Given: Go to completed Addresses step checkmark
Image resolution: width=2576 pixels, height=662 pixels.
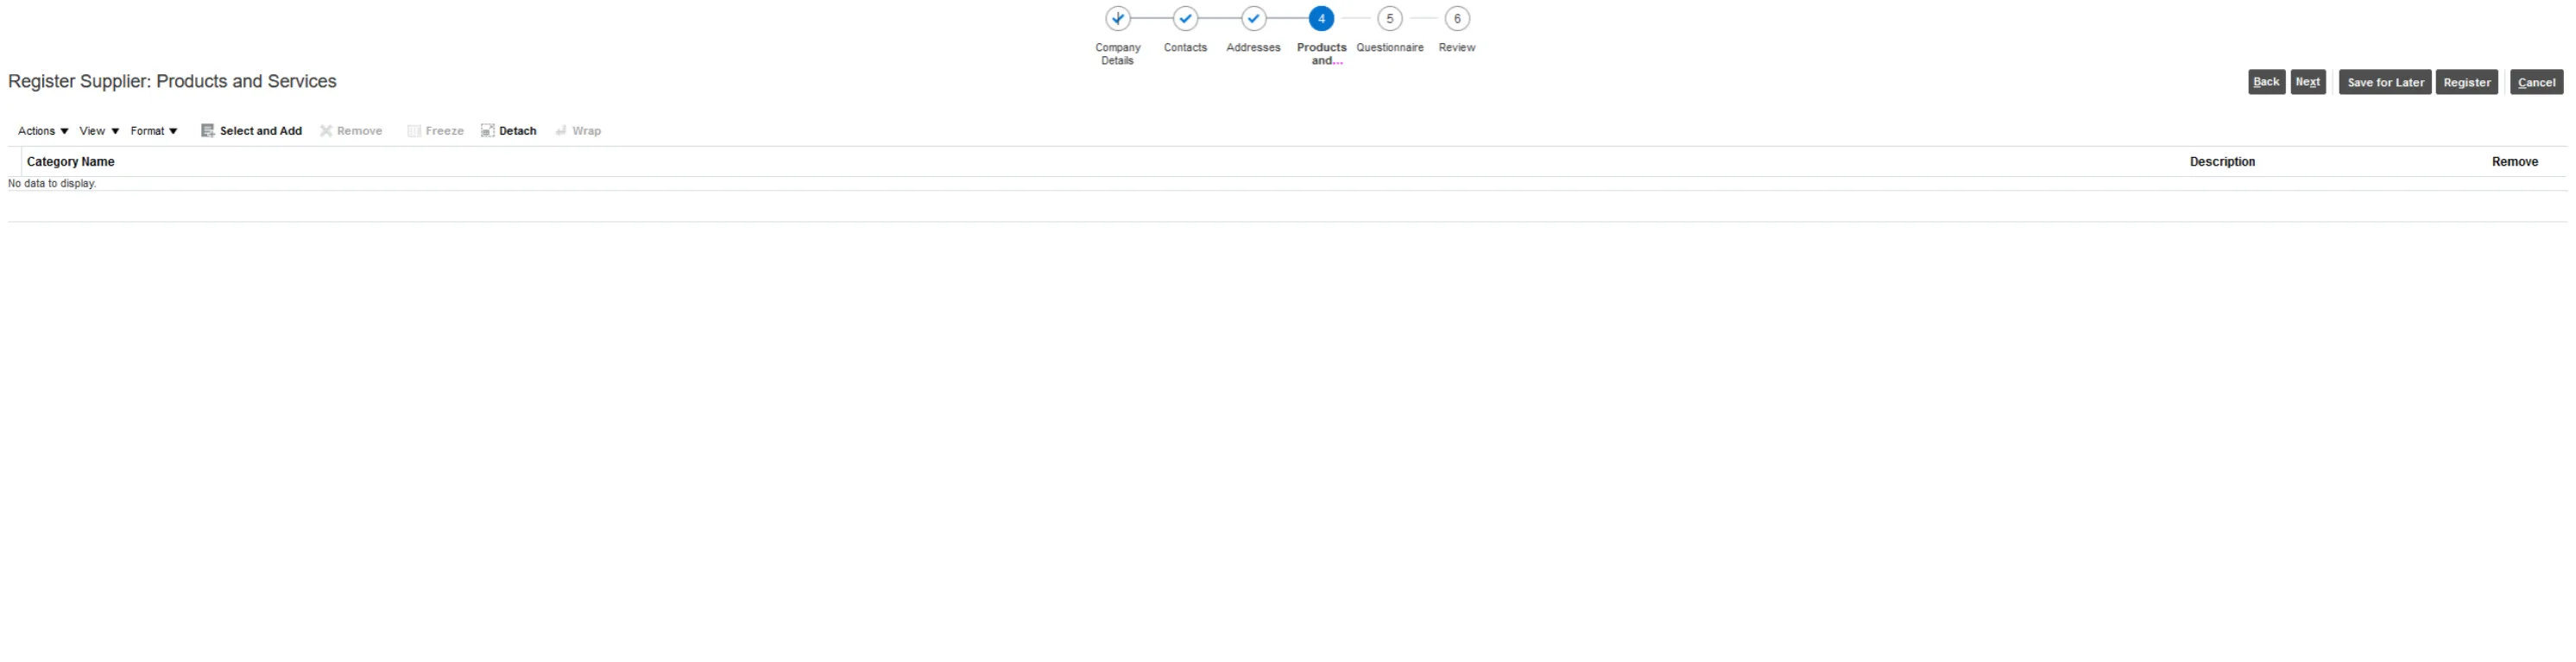Looking at the screenshot, I should click(x=1253, y=19).
